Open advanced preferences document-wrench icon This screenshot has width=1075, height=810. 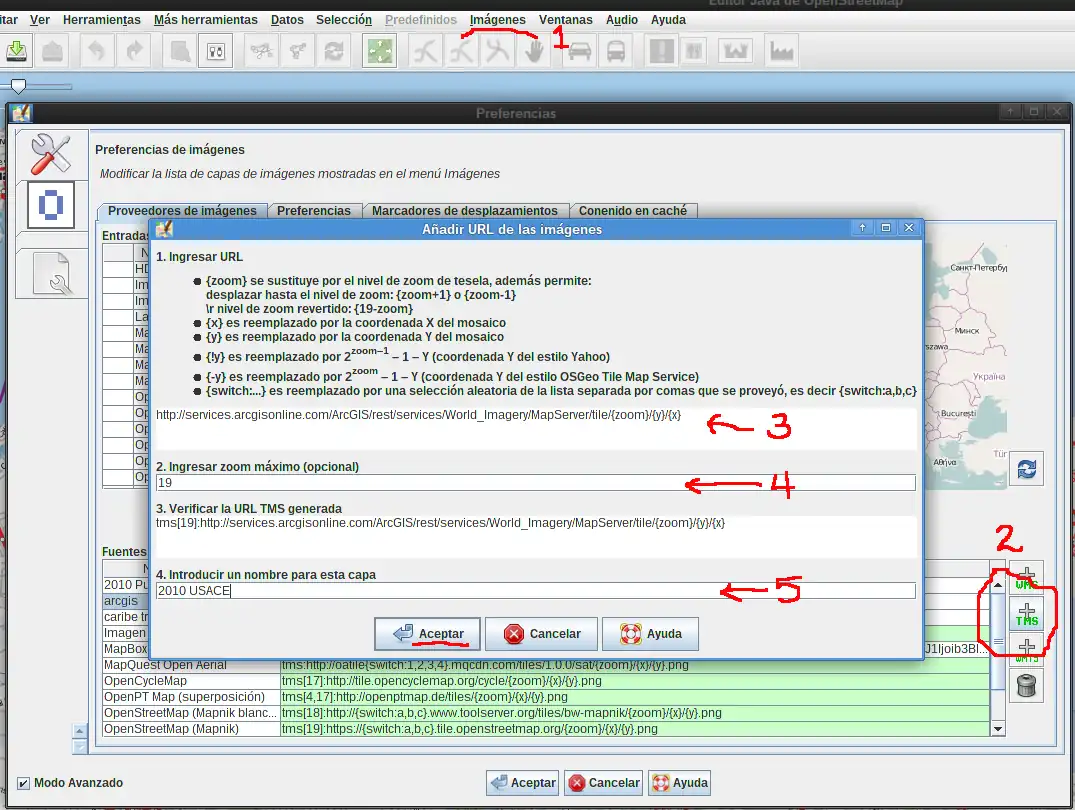coord(50,272)
